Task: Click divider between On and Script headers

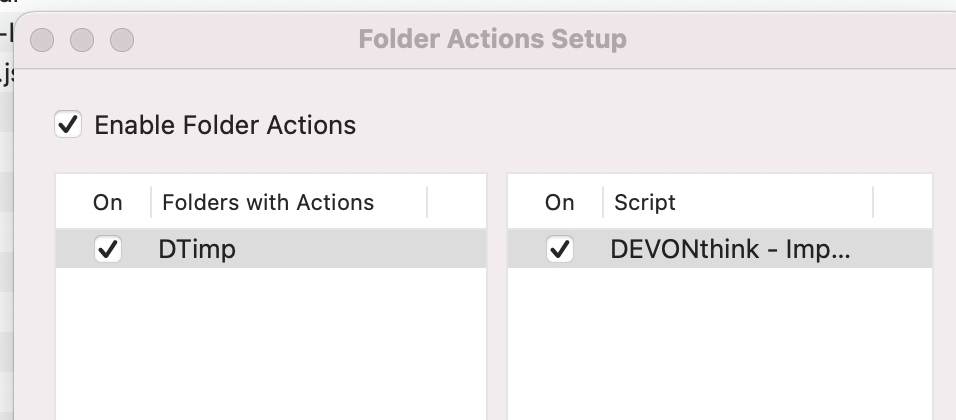Action: 603,202
